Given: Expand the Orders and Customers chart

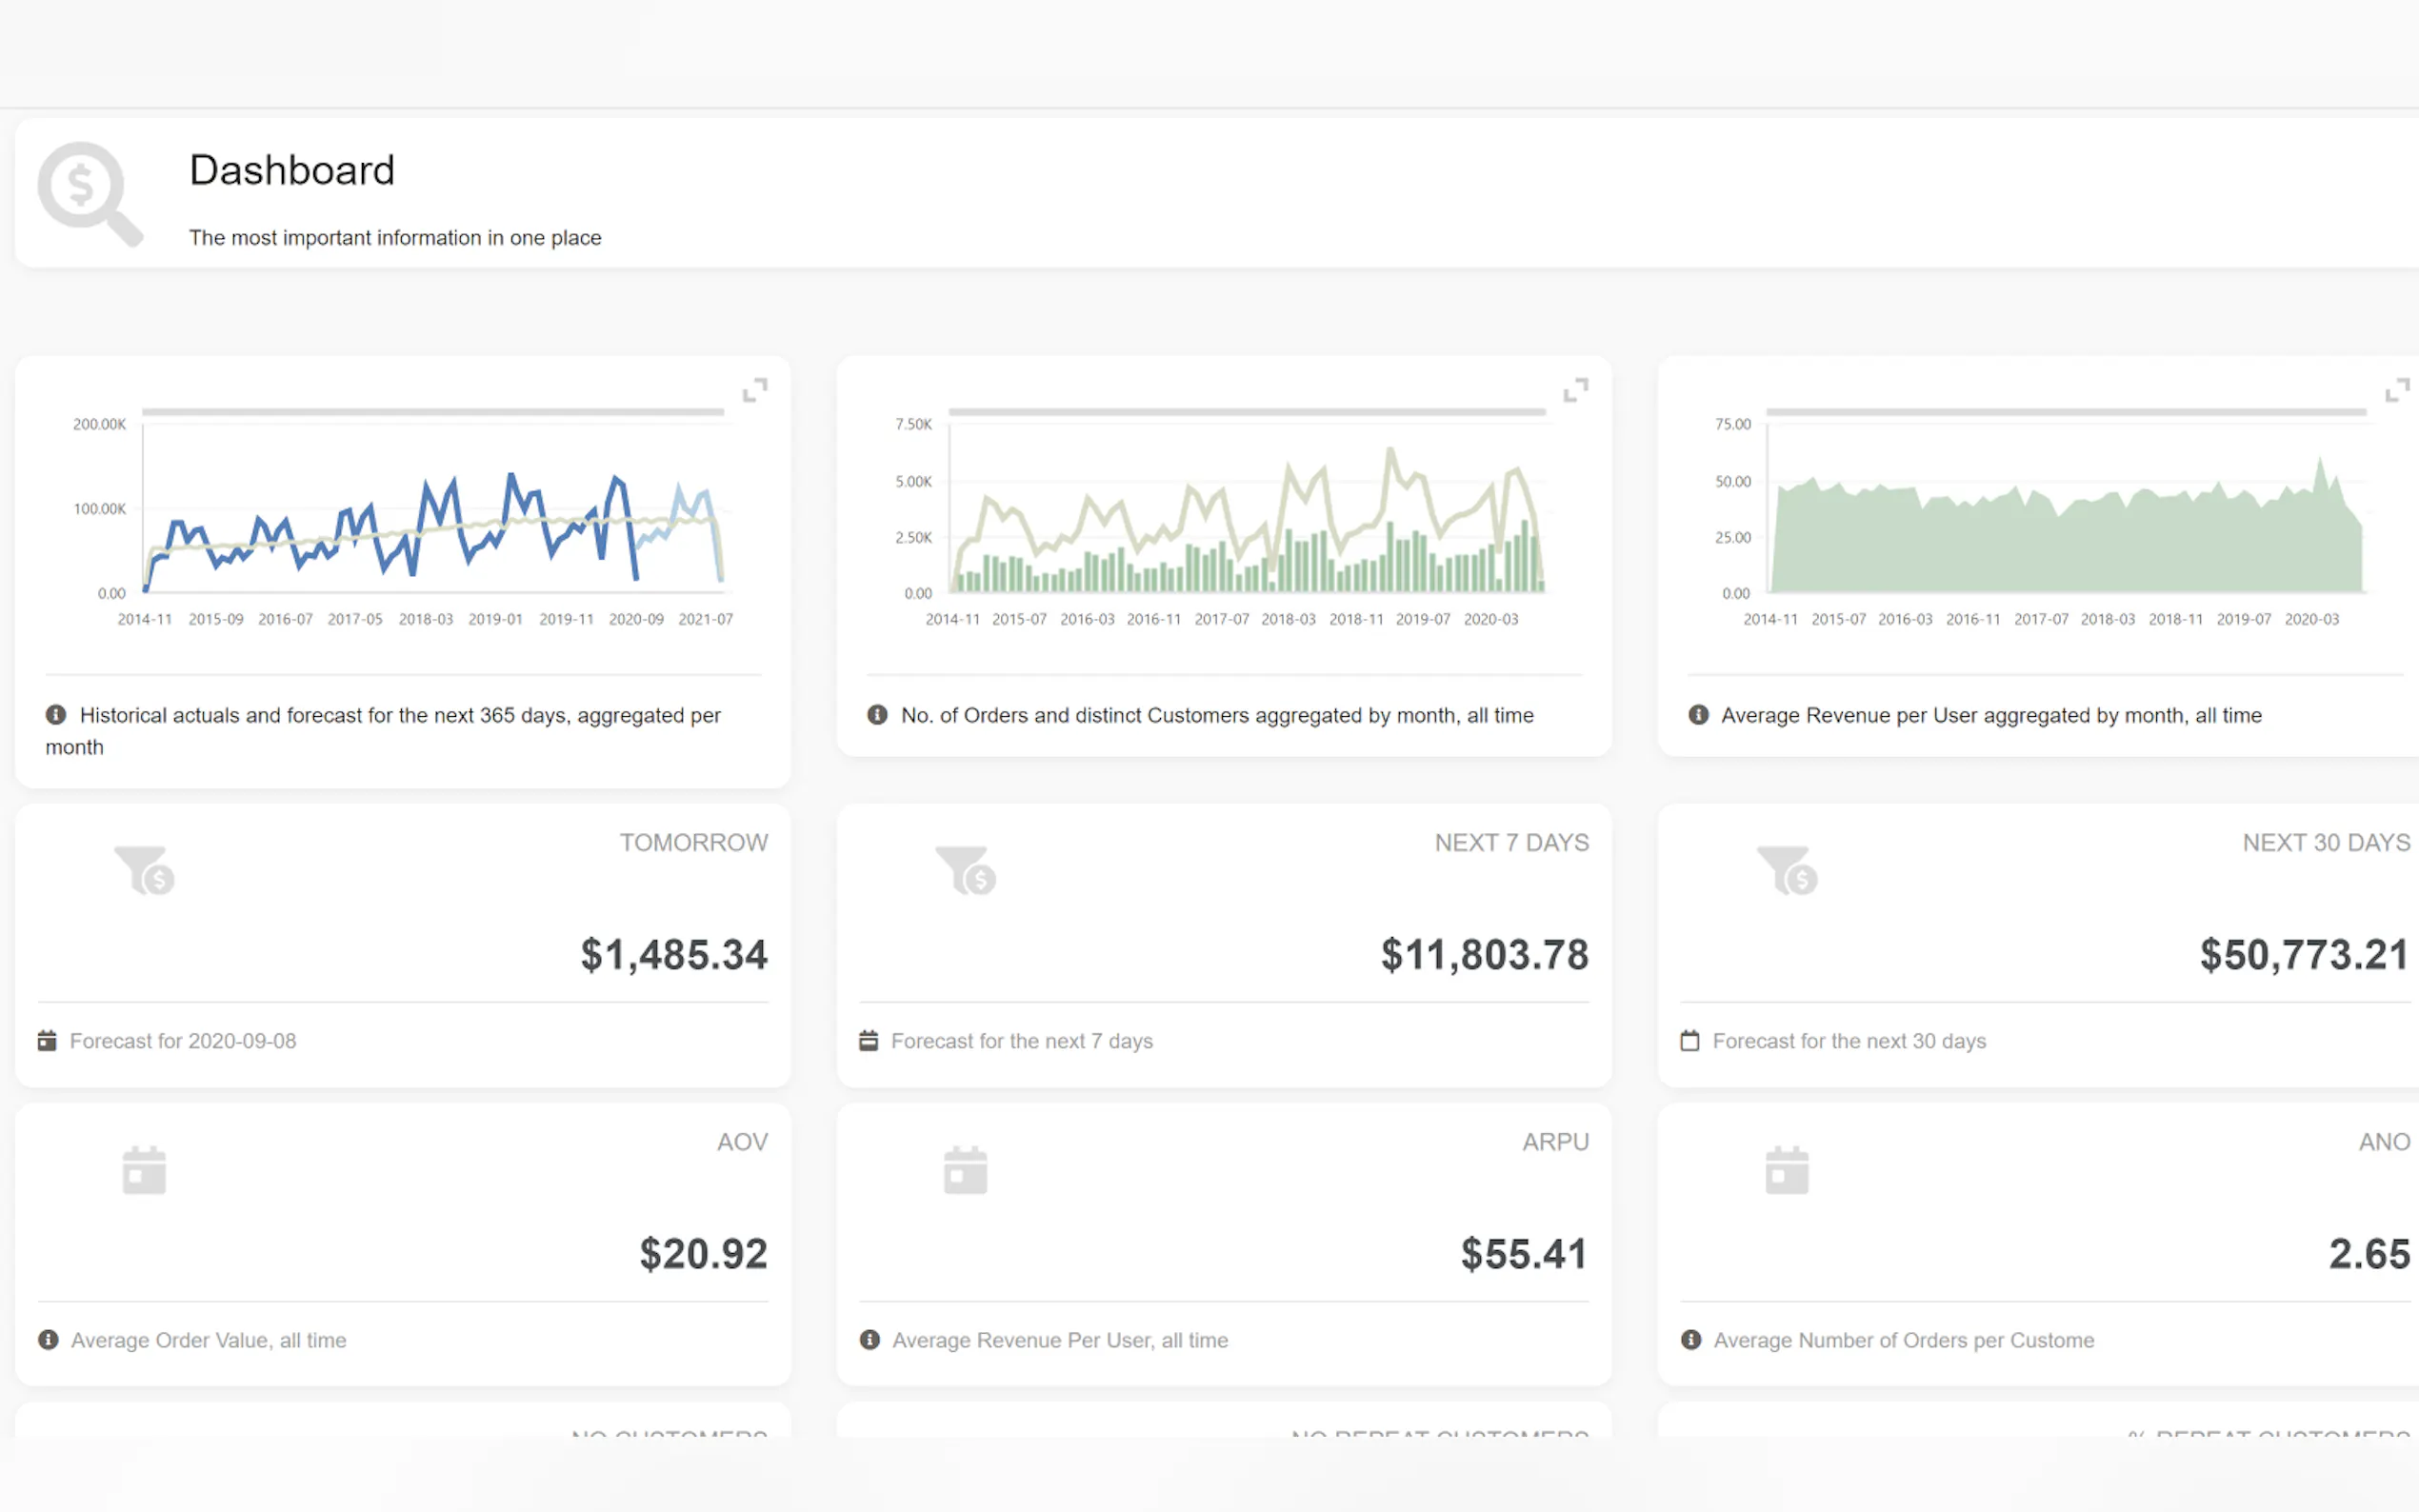Looking at the screenshot, I should pos(1575,390).
